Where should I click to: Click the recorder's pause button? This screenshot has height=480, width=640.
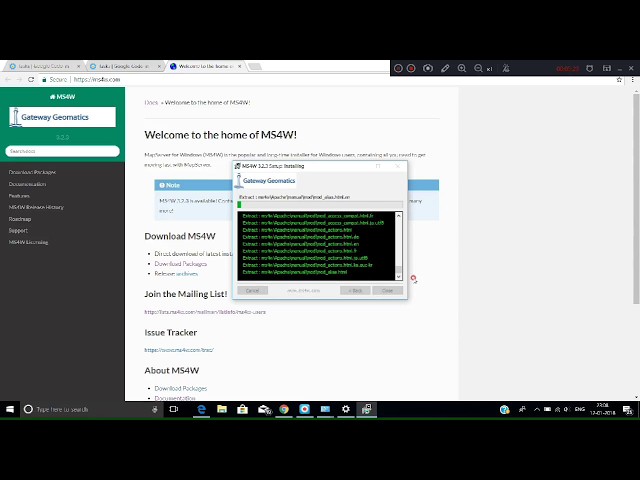pyautogui.click(x=398, y=69)
